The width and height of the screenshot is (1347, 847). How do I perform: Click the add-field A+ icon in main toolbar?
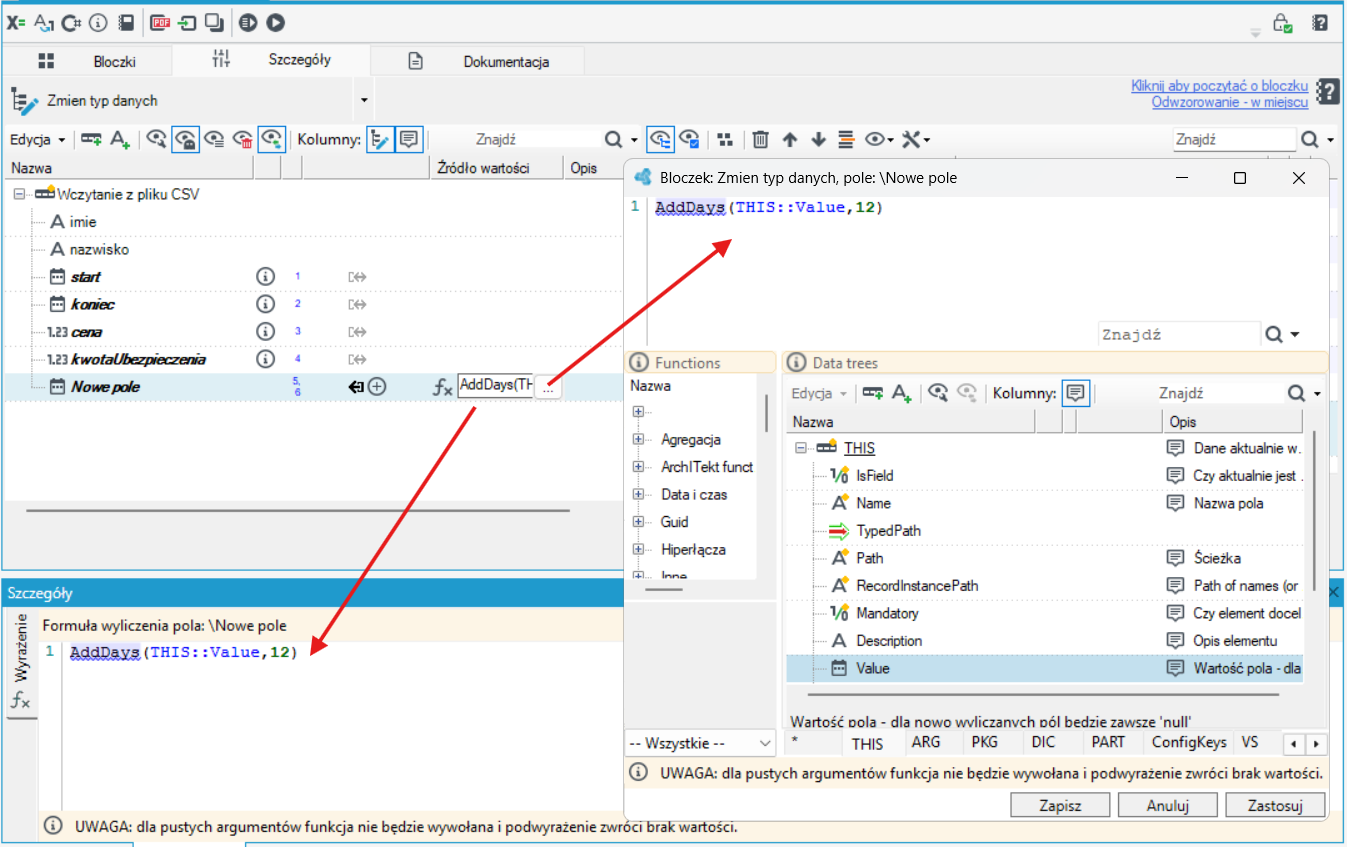pyautogui.click(x=120, y=139)
